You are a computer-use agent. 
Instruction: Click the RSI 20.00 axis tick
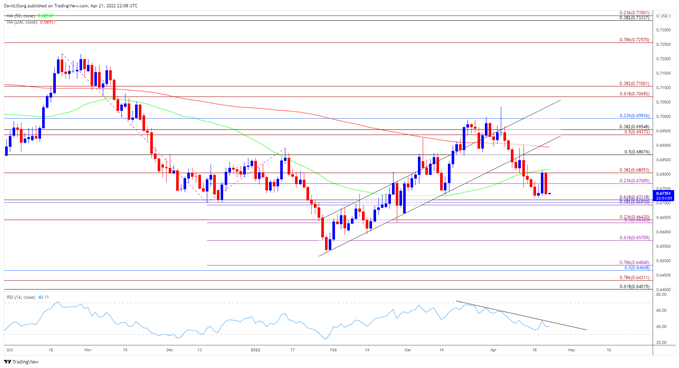(661, 342)
